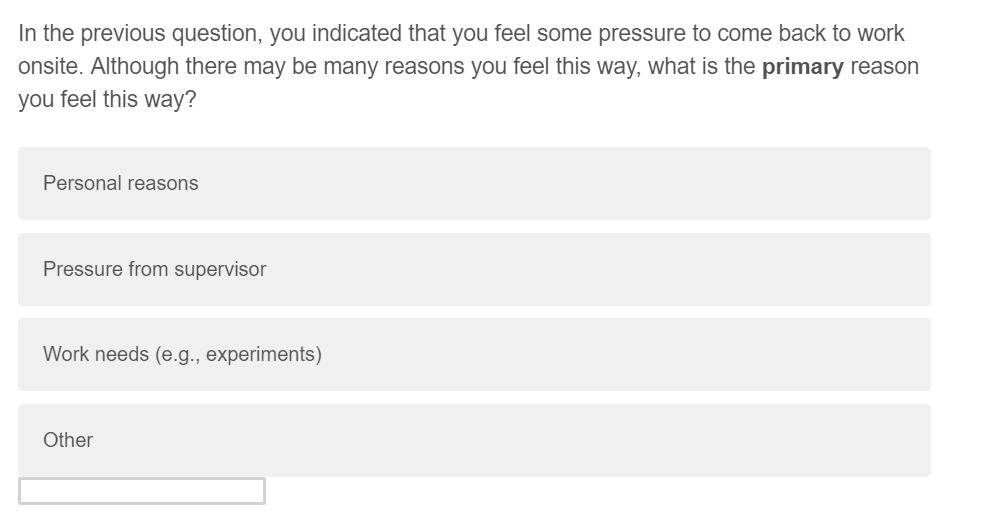1004x521 pixels.
Task: Click the "Pressure from supervisor" label text
Action: [155, 270]
